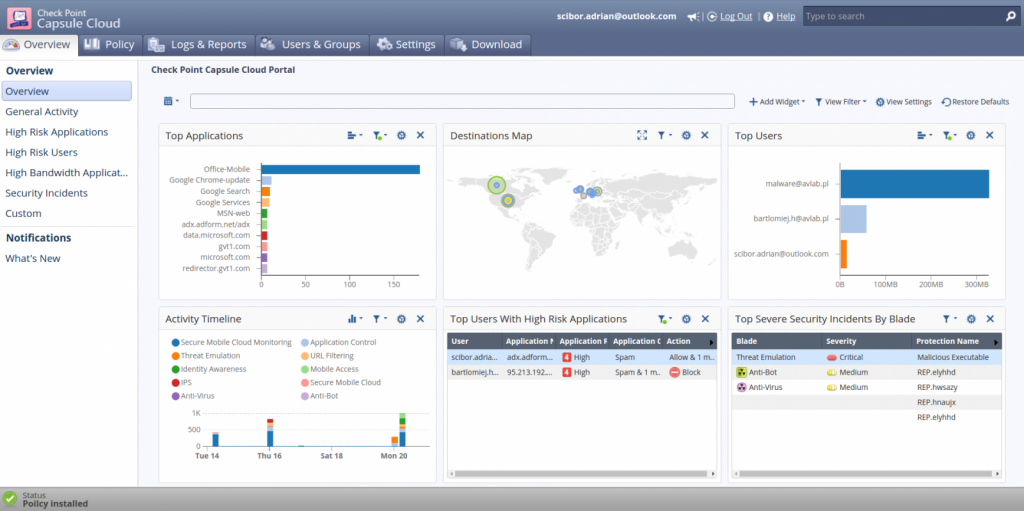Open High Risk Applications in sidebar
This screenshot has height=511, width=1024.
pos(56,132)
